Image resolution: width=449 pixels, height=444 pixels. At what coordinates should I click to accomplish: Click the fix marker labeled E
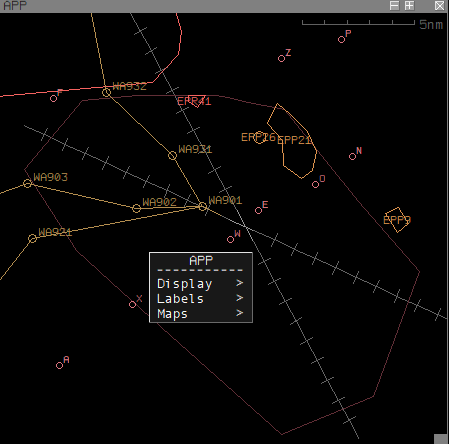coord(258,211)
